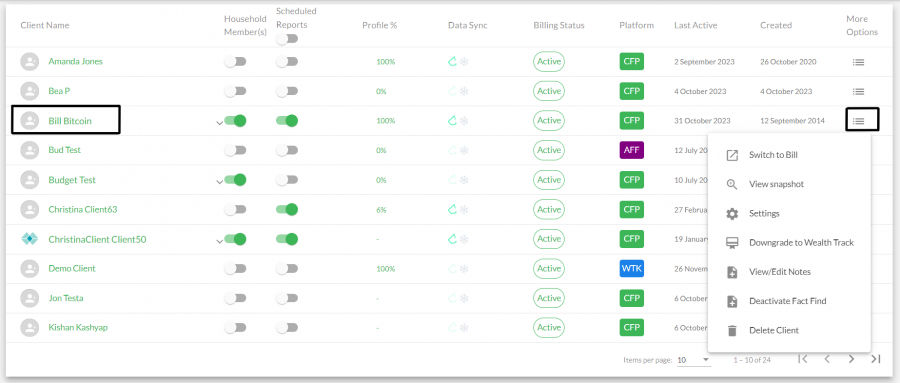Enable Household Members toggle for Amanda Jones
The image size is (900, 383).
click(235, 61)
